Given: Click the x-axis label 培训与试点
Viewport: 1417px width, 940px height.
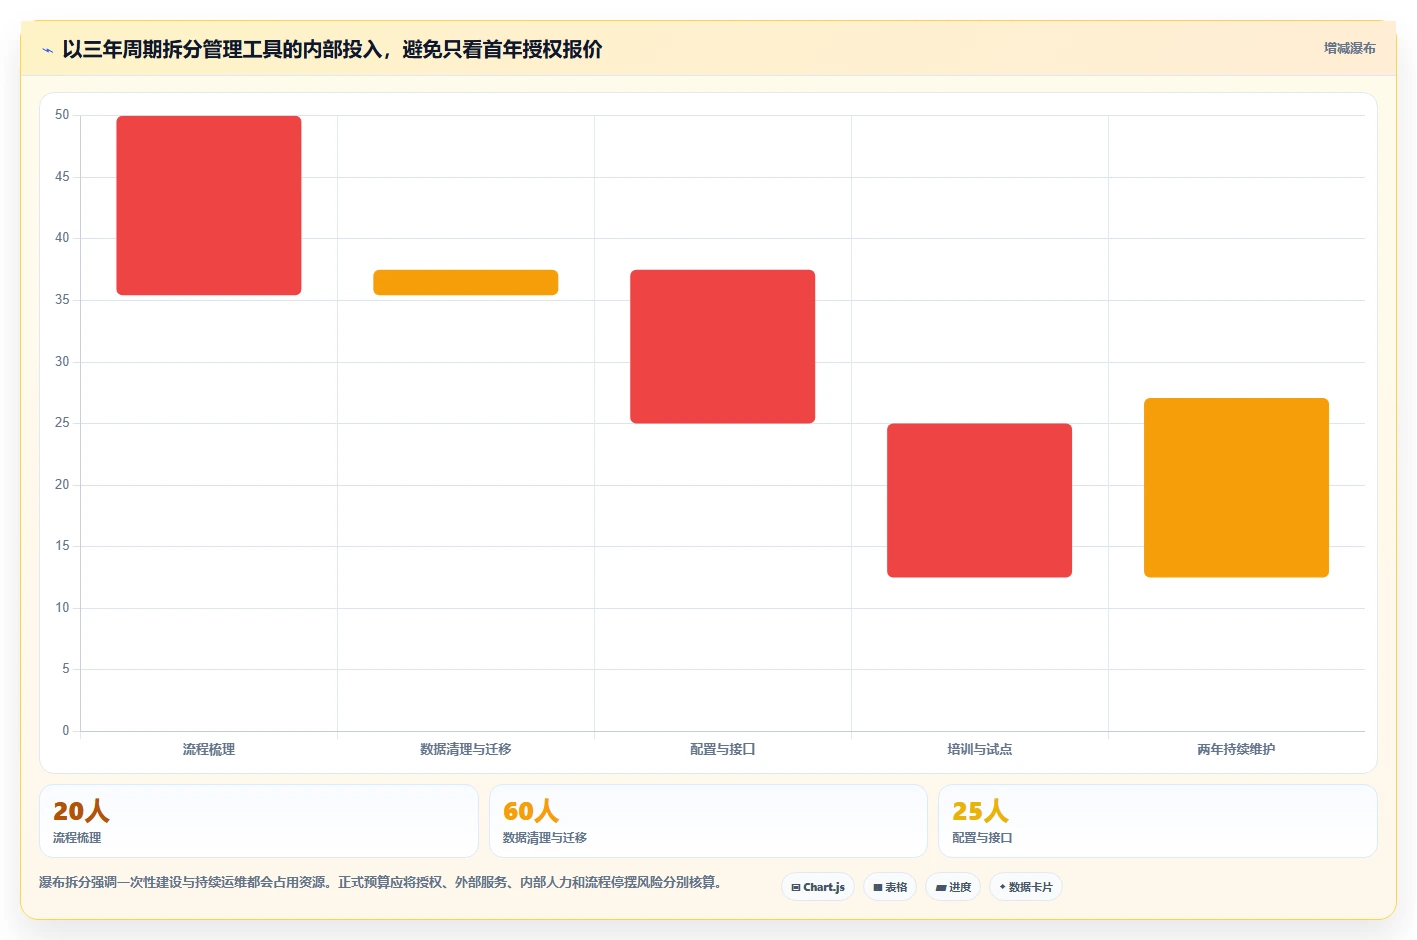Looking at the screenshot, I should coord(980,749).
